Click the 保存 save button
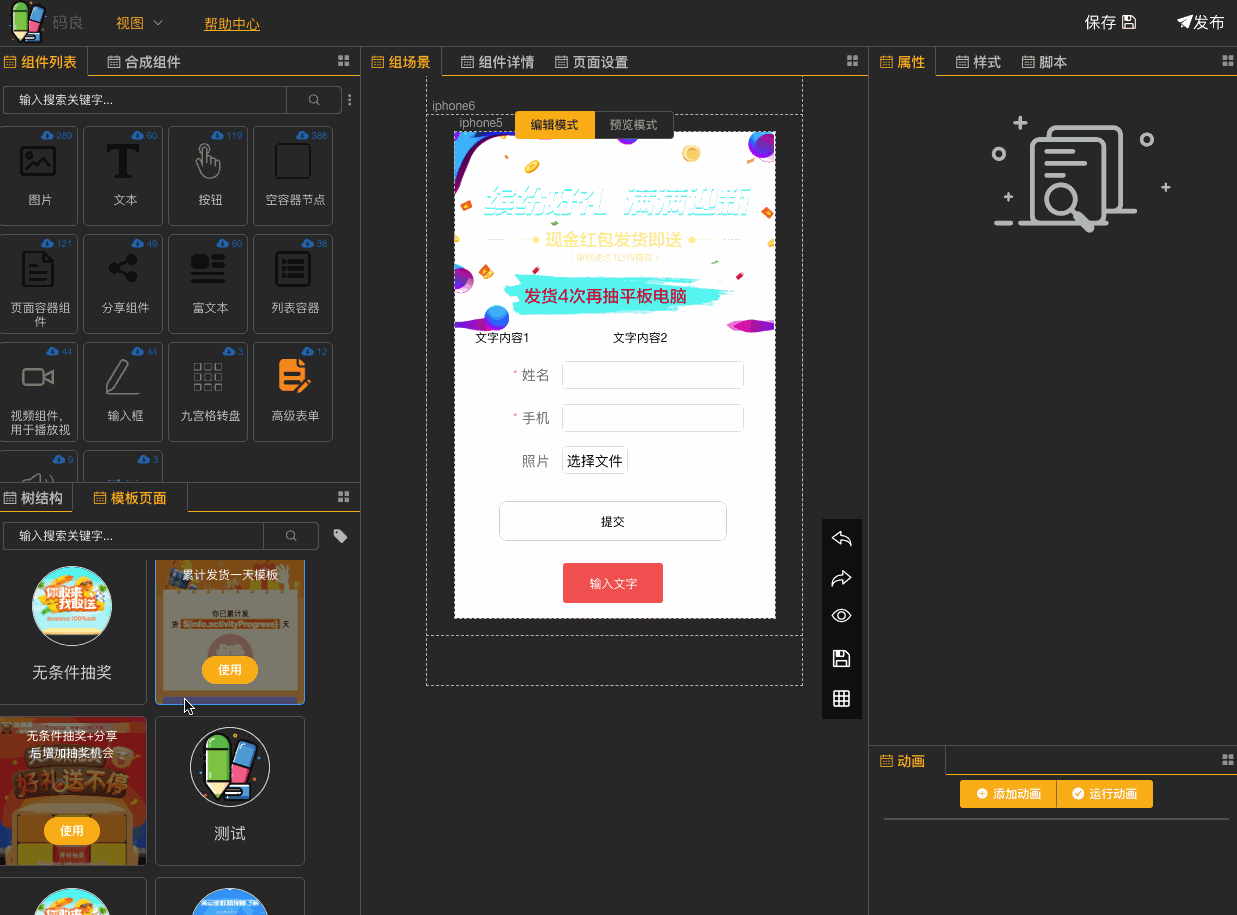The image size is (1237, 915). [1110, 22]
